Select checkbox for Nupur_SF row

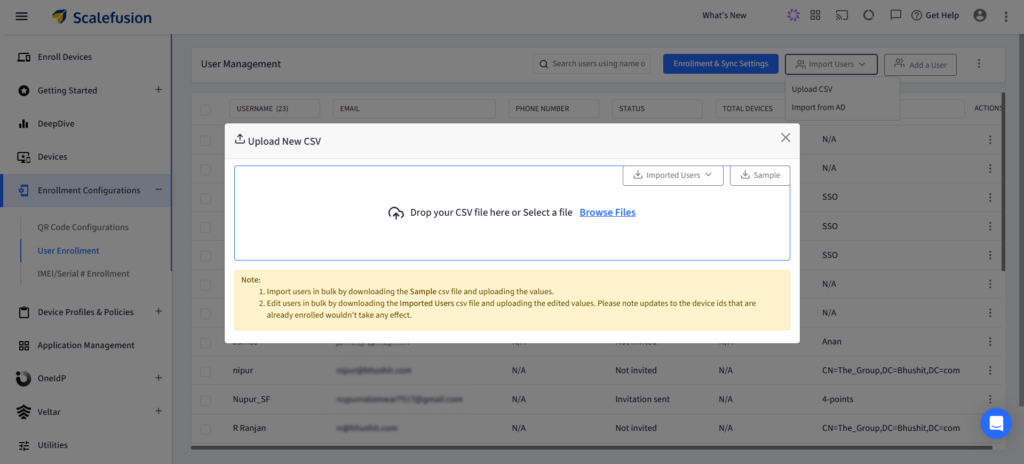coord(205,399)
